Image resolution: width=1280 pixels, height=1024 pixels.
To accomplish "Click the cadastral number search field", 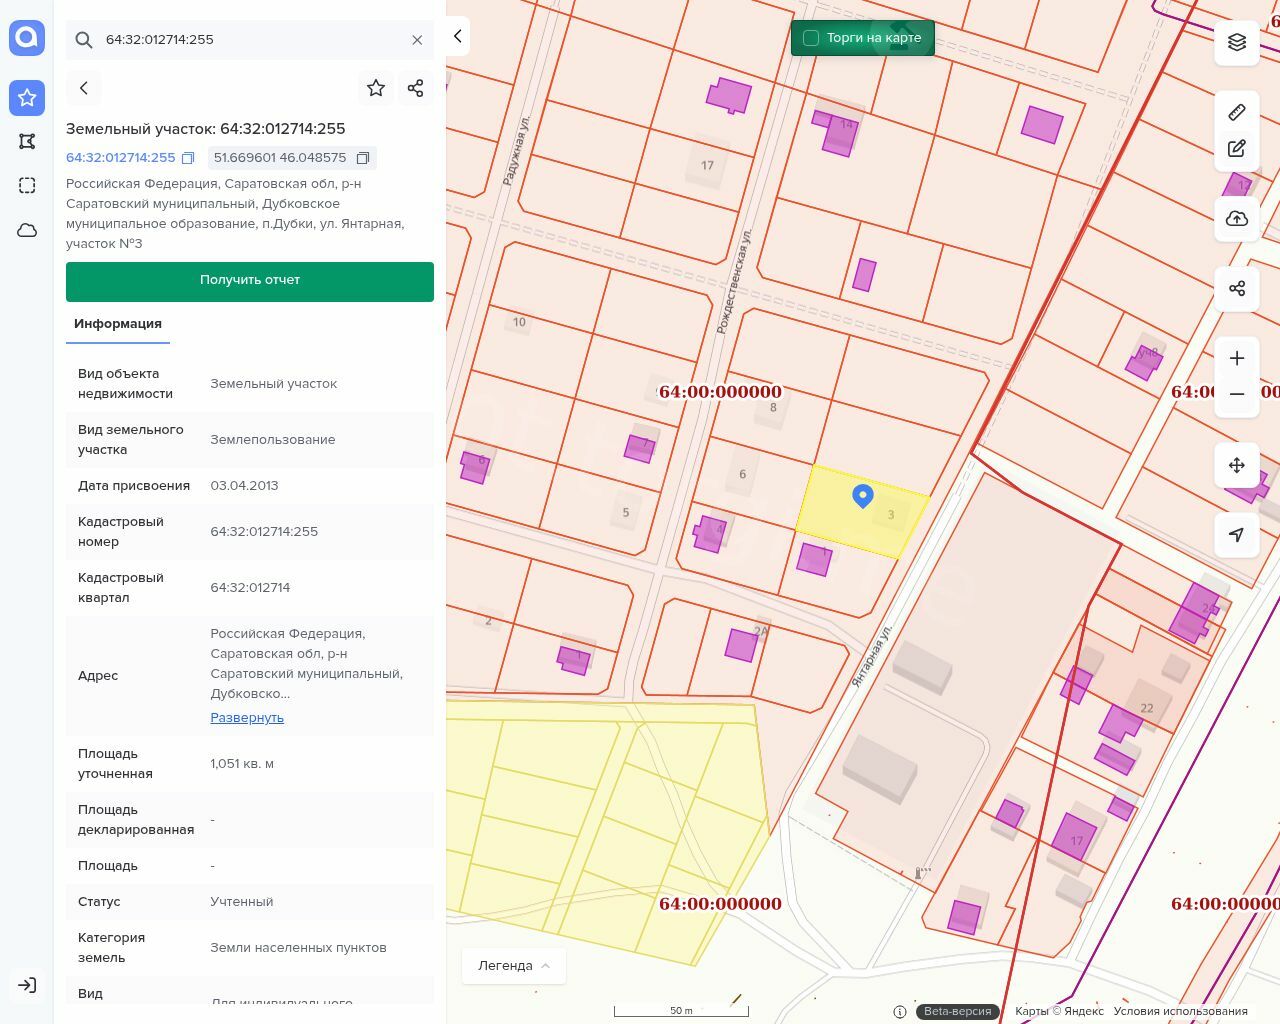I will (250, 40).
